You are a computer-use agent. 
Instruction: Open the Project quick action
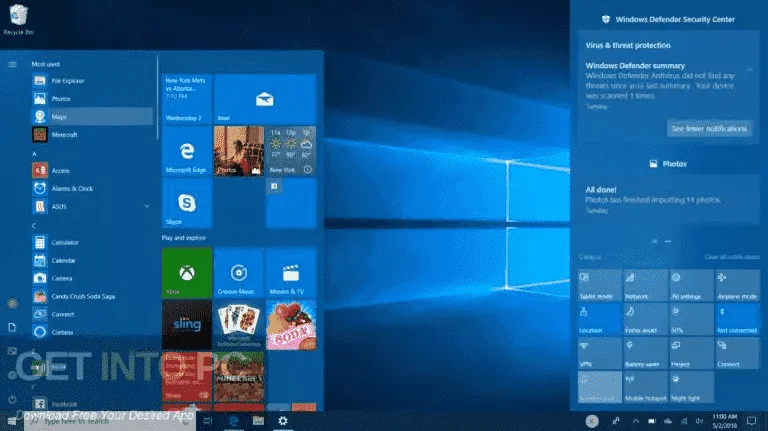pos(691,353)
